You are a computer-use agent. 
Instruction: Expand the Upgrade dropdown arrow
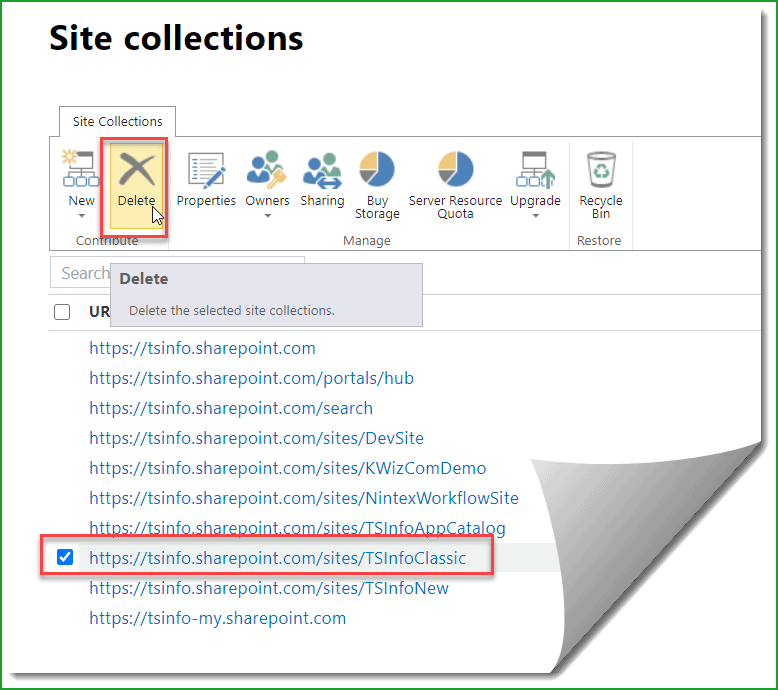tap(535, 216)
